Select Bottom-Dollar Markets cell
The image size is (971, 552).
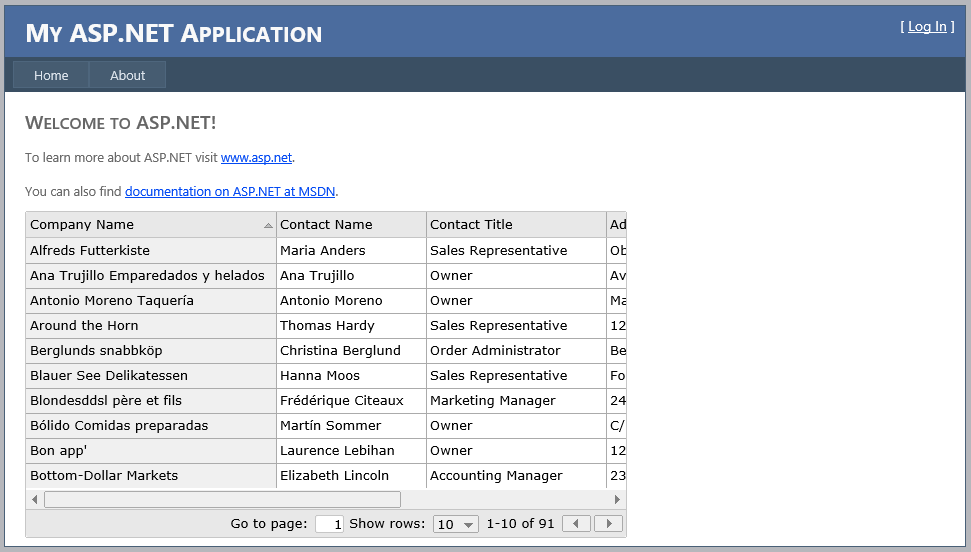151,476
